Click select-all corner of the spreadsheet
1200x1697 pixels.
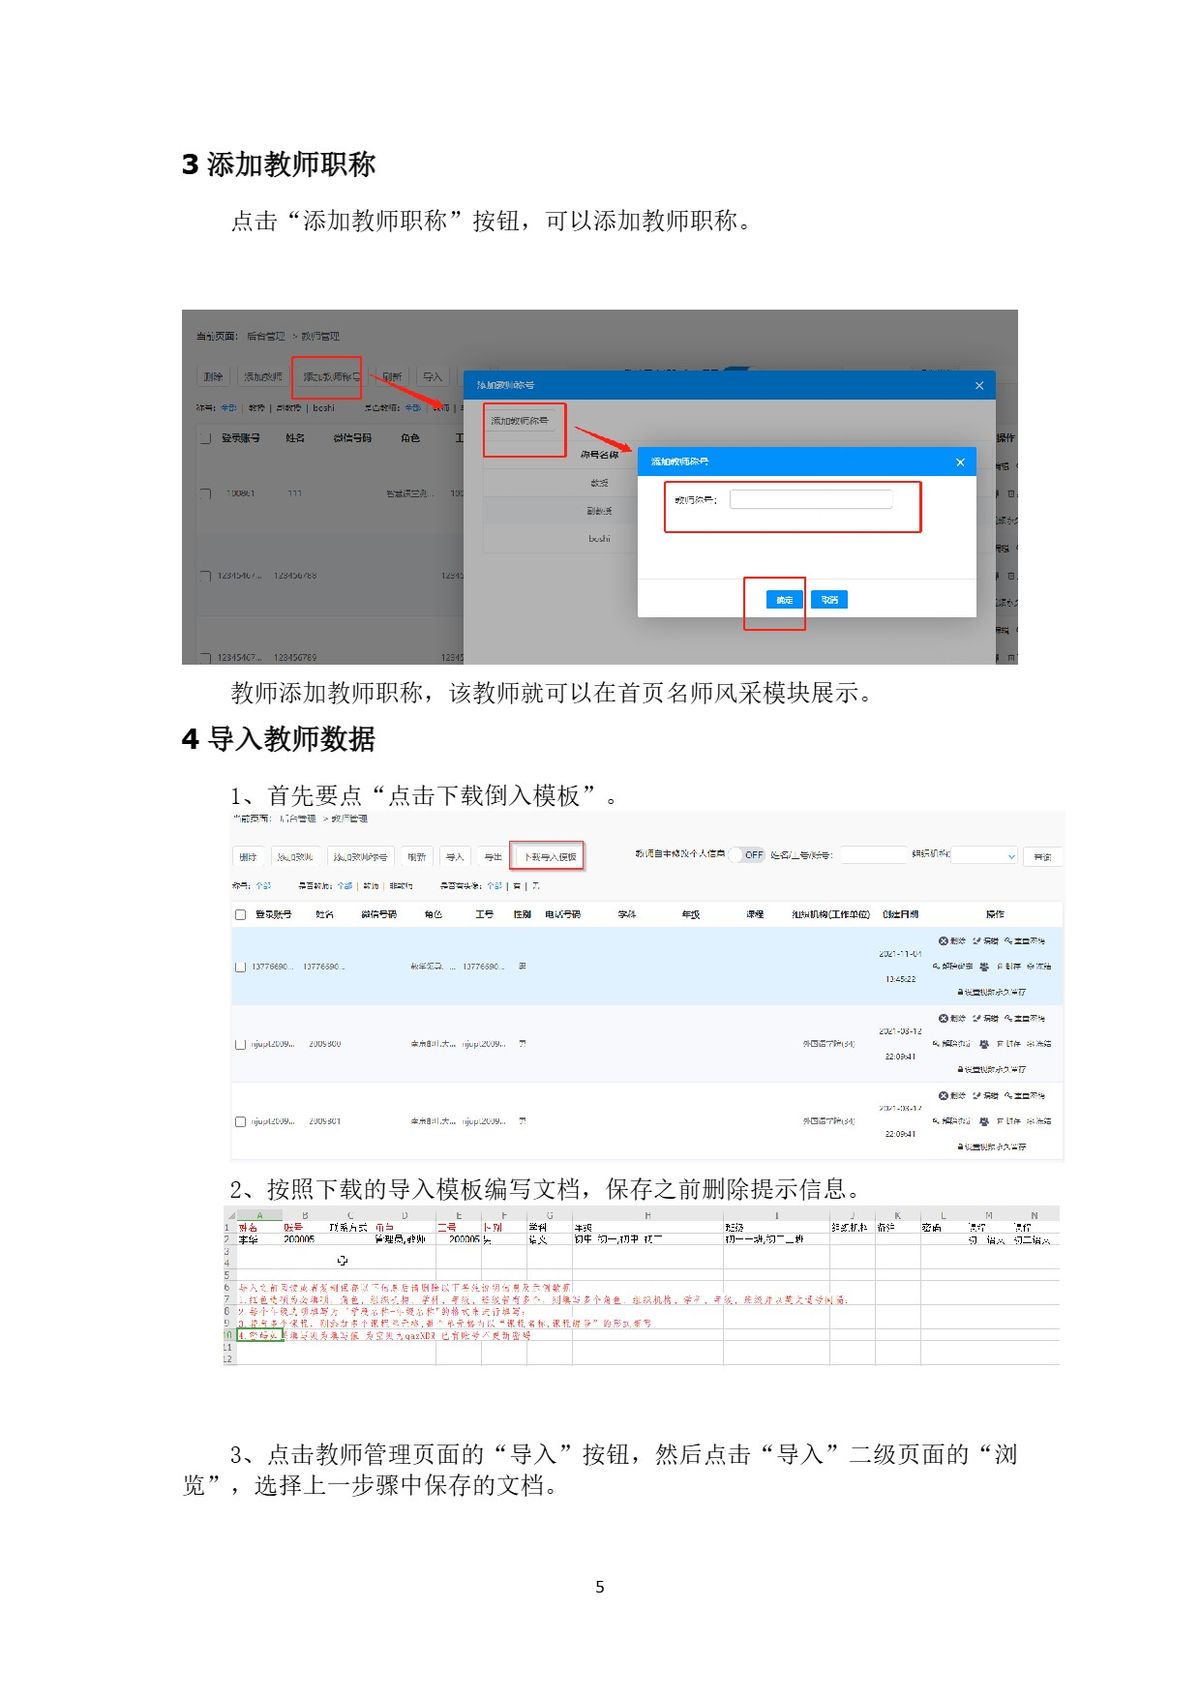[x=231, y=1216]
